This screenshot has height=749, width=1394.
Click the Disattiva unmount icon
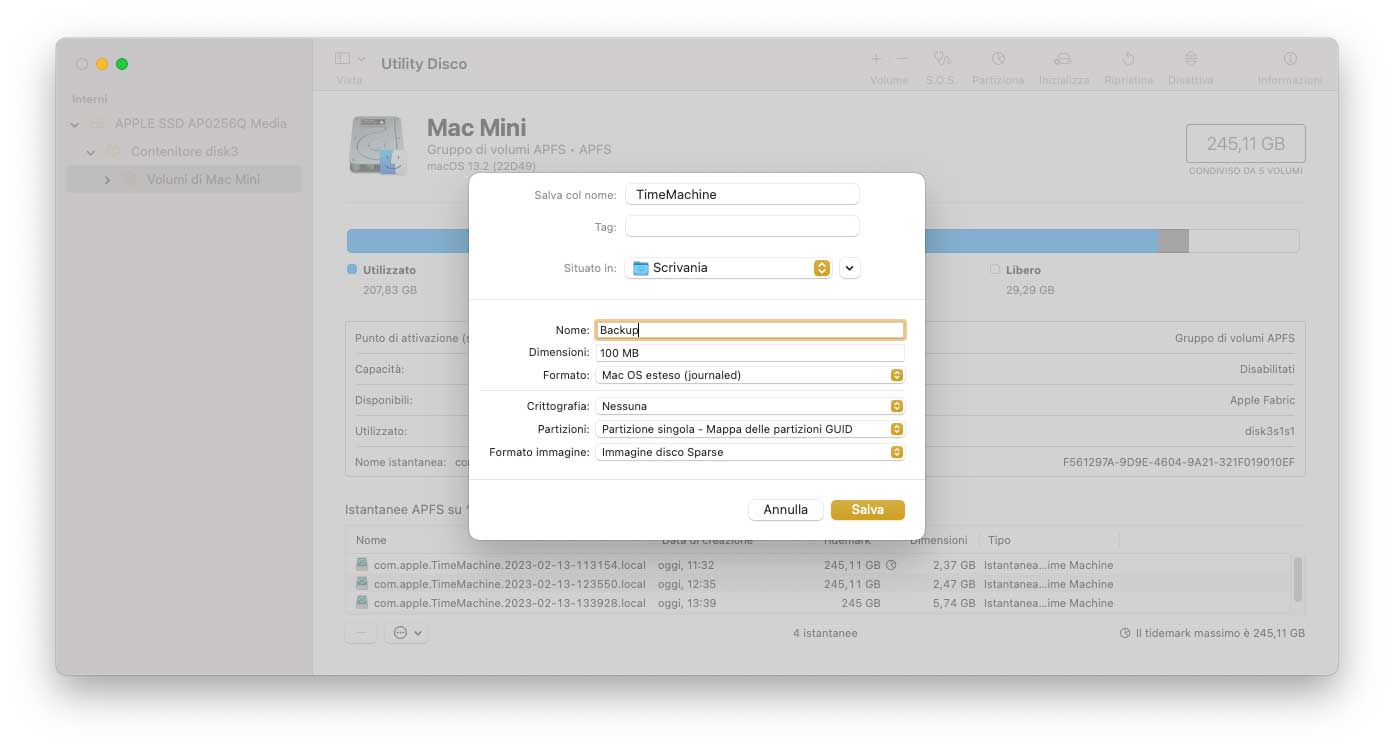click(1190, 59)
